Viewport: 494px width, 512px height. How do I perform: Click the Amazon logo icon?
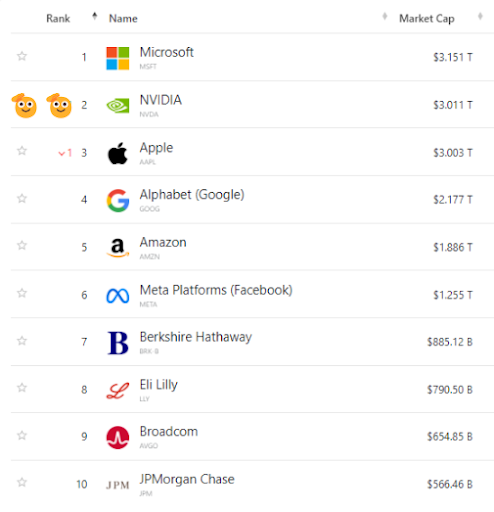(x=118, y=248)
